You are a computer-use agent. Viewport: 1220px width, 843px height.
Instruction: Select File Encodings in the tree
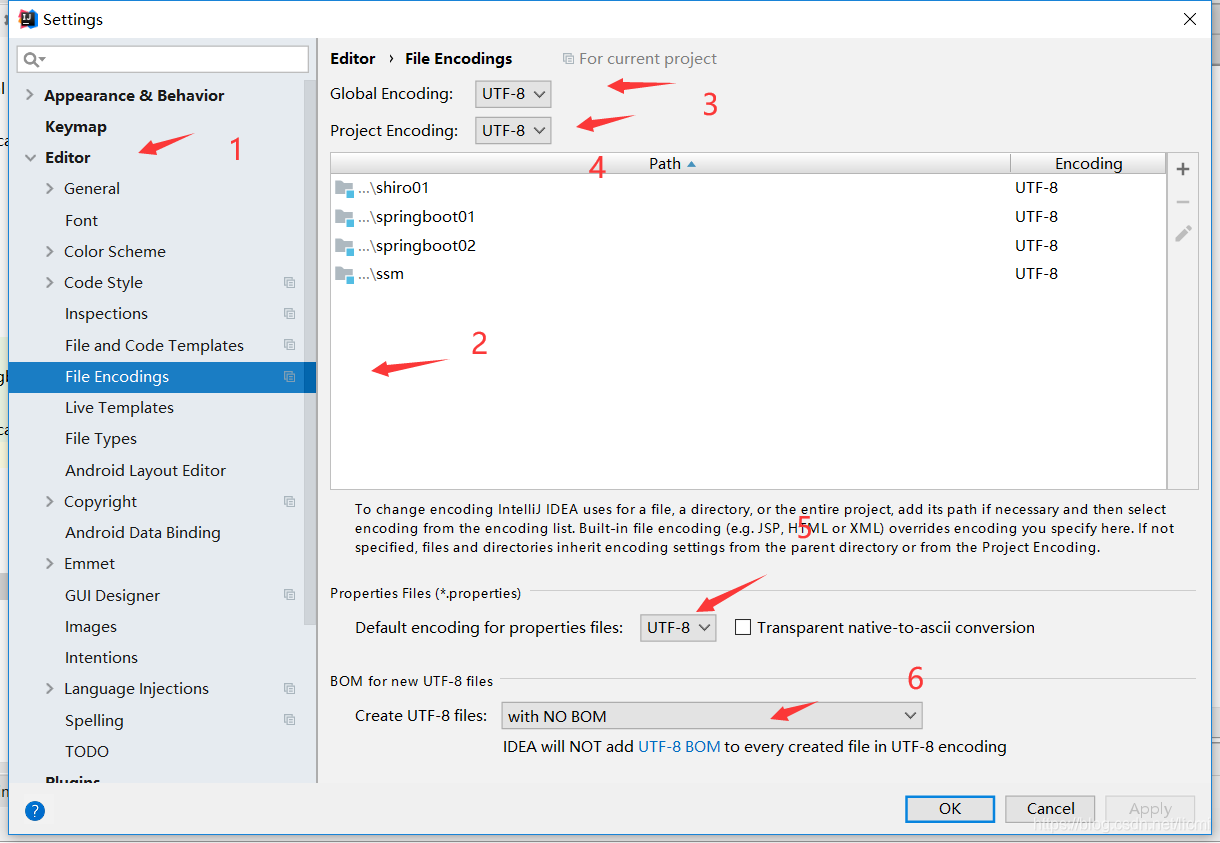pos(162,377)
